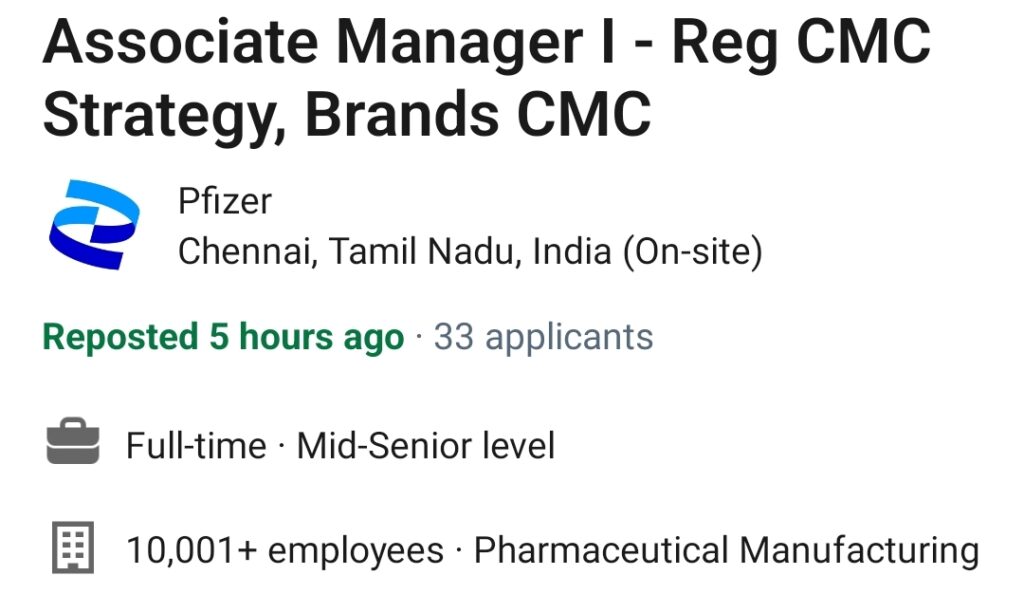Select the 'Strategy, Brands CMC' title line
This screenshot has height=594, width=1024.
tap(347, 116)
